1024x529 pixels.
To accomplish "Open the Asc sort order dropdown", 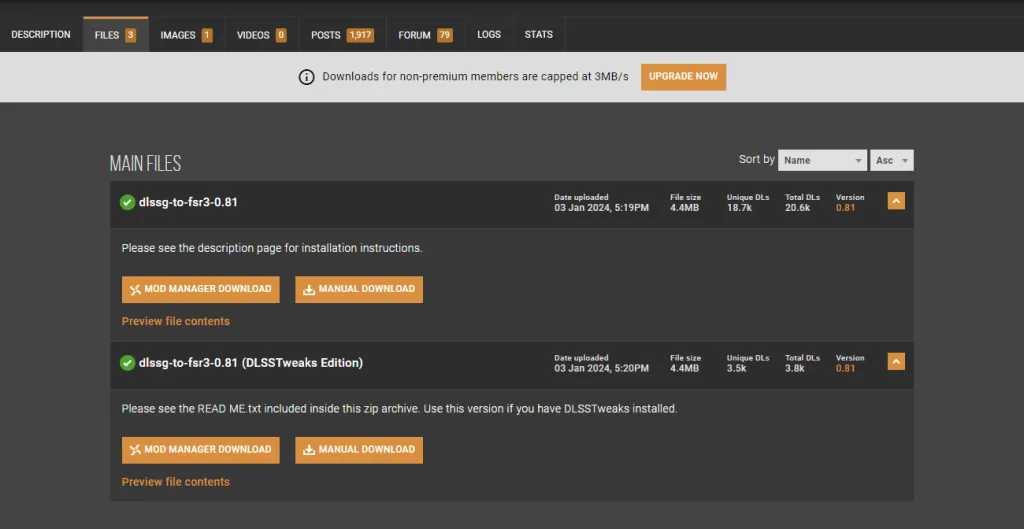I will click(x=891, y=160).
